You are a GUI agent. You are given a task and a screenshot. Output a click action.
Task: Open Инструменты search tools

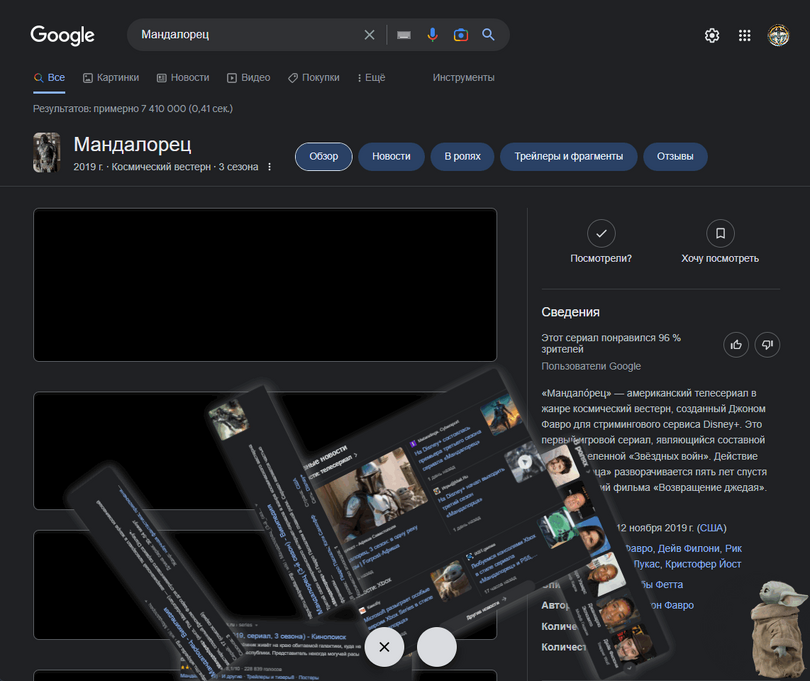(x=463, y=78)
